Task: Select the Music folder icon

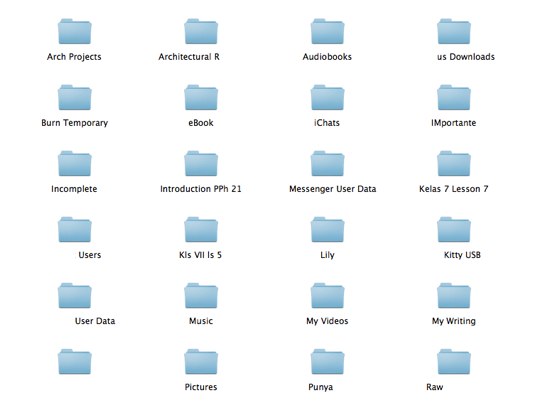Action: pos(201,296)
